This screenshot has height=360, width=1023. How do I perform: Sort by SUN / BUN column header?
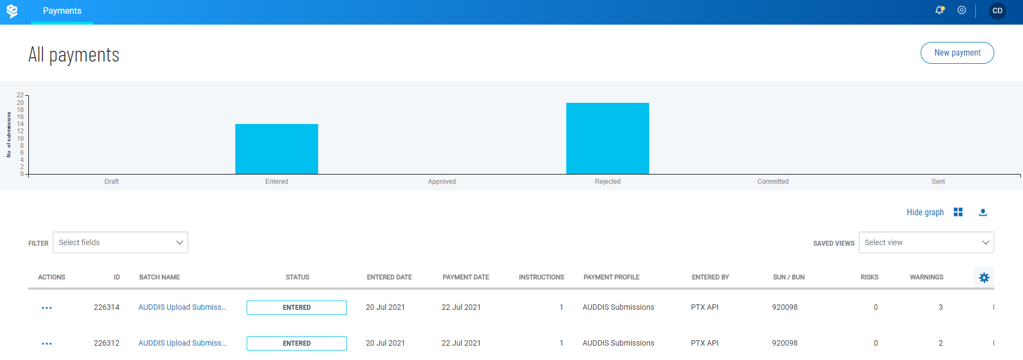pyautogui.click(x=788, y=277)
